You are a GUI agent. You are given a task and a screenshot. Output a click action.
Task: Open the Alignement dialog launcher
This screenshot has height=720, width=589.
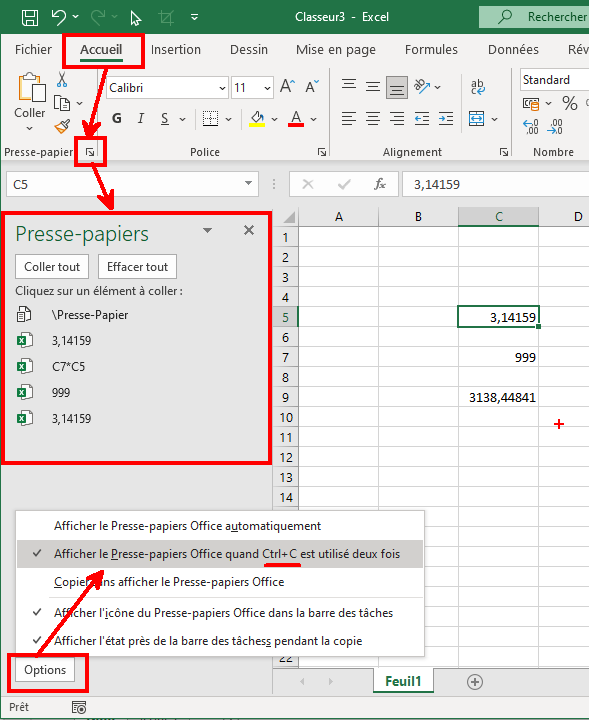[504, 152]
